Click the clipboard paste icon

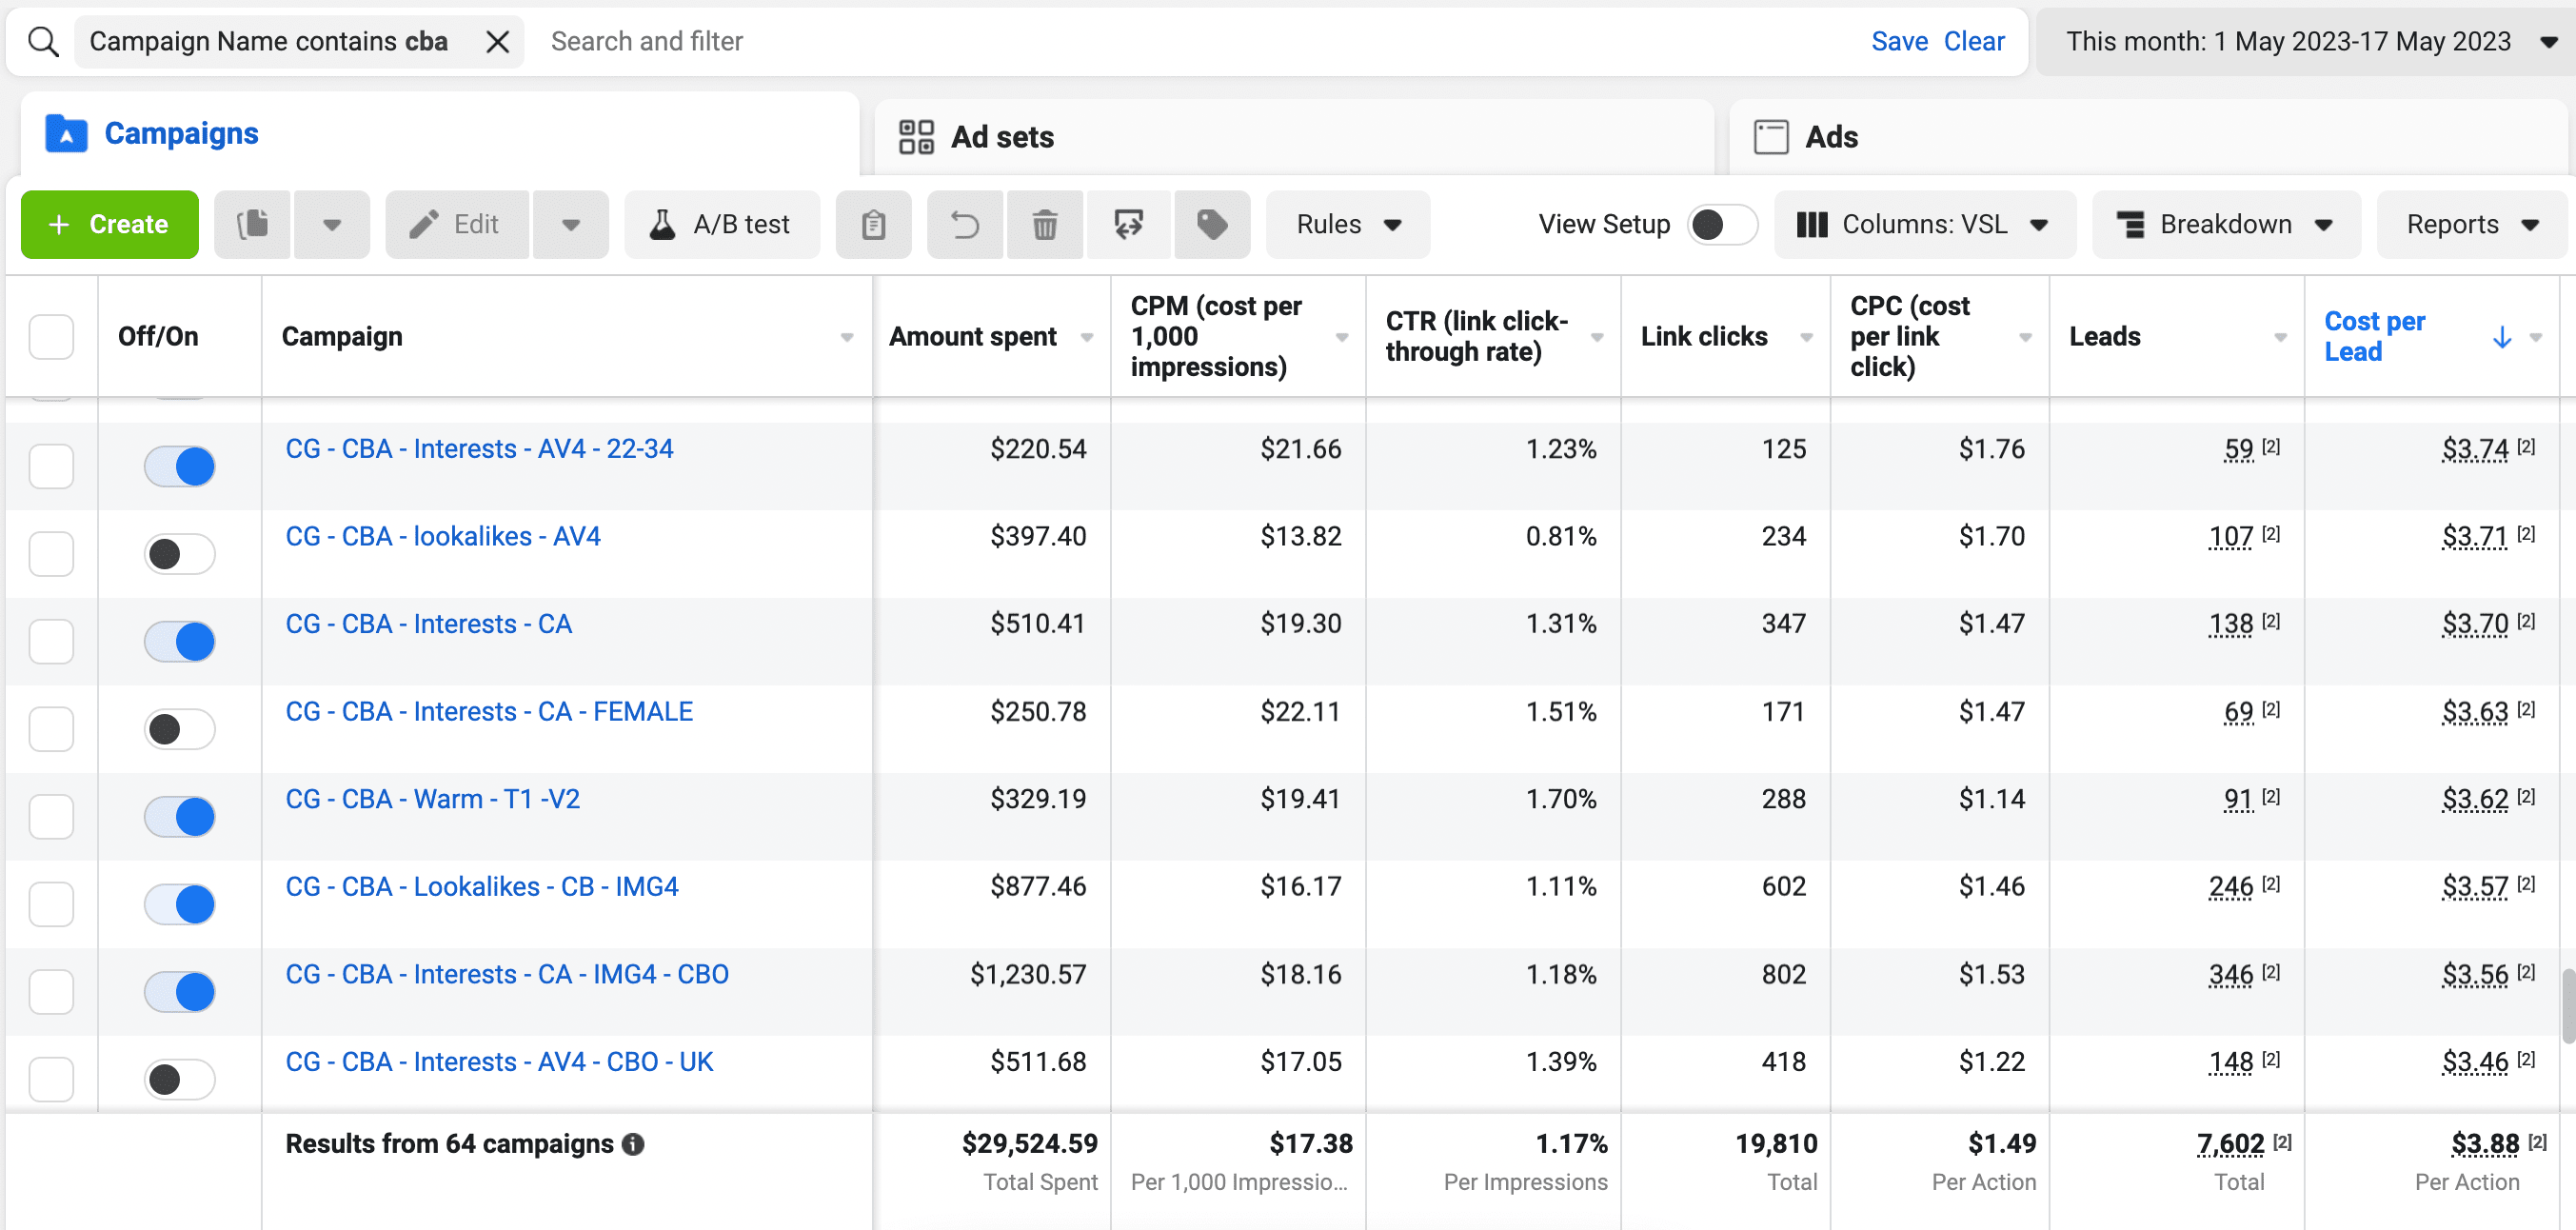click(x=873, y=224)
